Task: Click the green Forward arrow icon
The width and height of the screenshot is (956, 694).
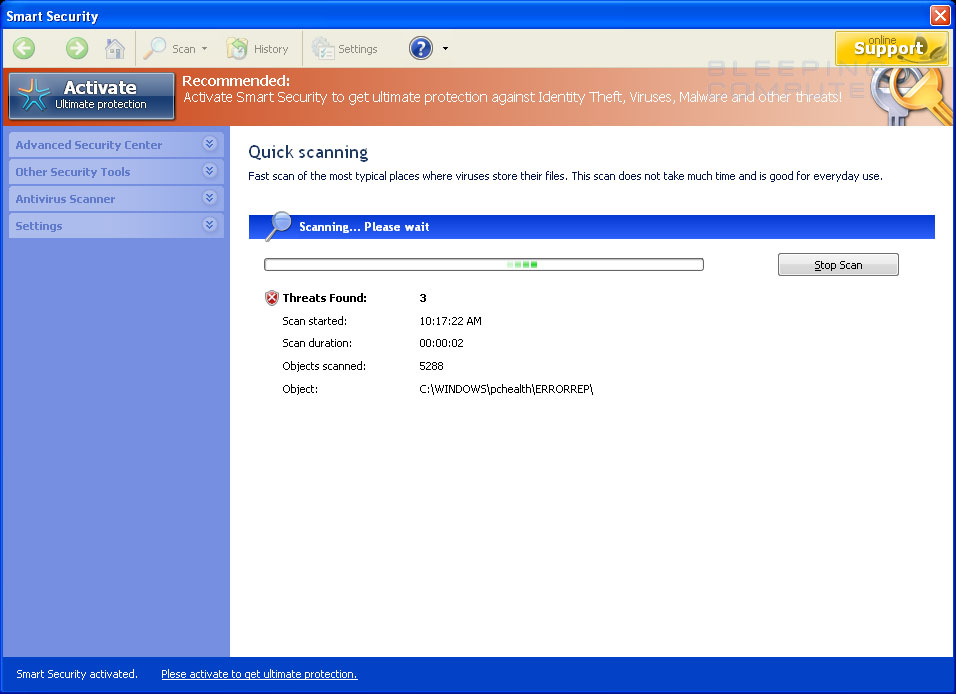Action: pos(77,48)
